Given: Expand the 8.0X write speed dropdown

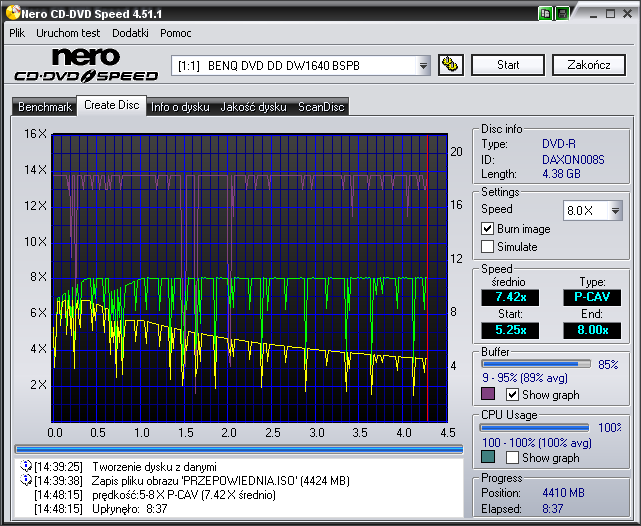Looking at the screenshot, I should [x=615, y=210].
